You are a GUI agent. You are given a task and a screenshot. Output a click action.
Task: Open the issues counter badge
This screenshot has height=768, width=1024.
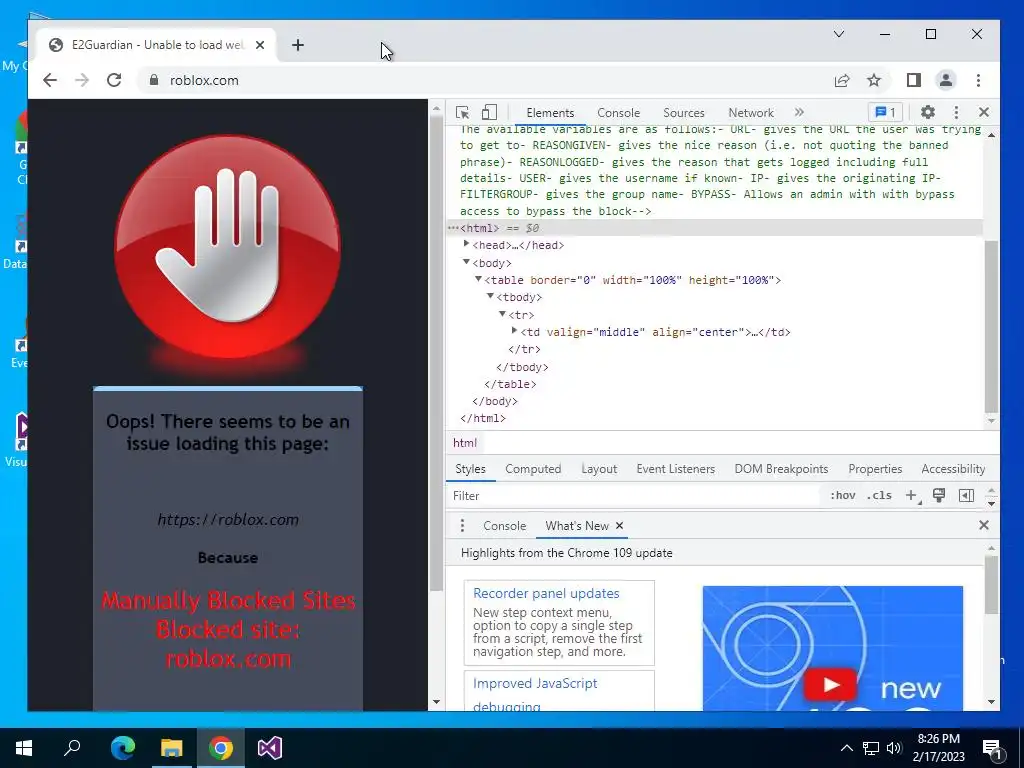[x=886, y=112]
